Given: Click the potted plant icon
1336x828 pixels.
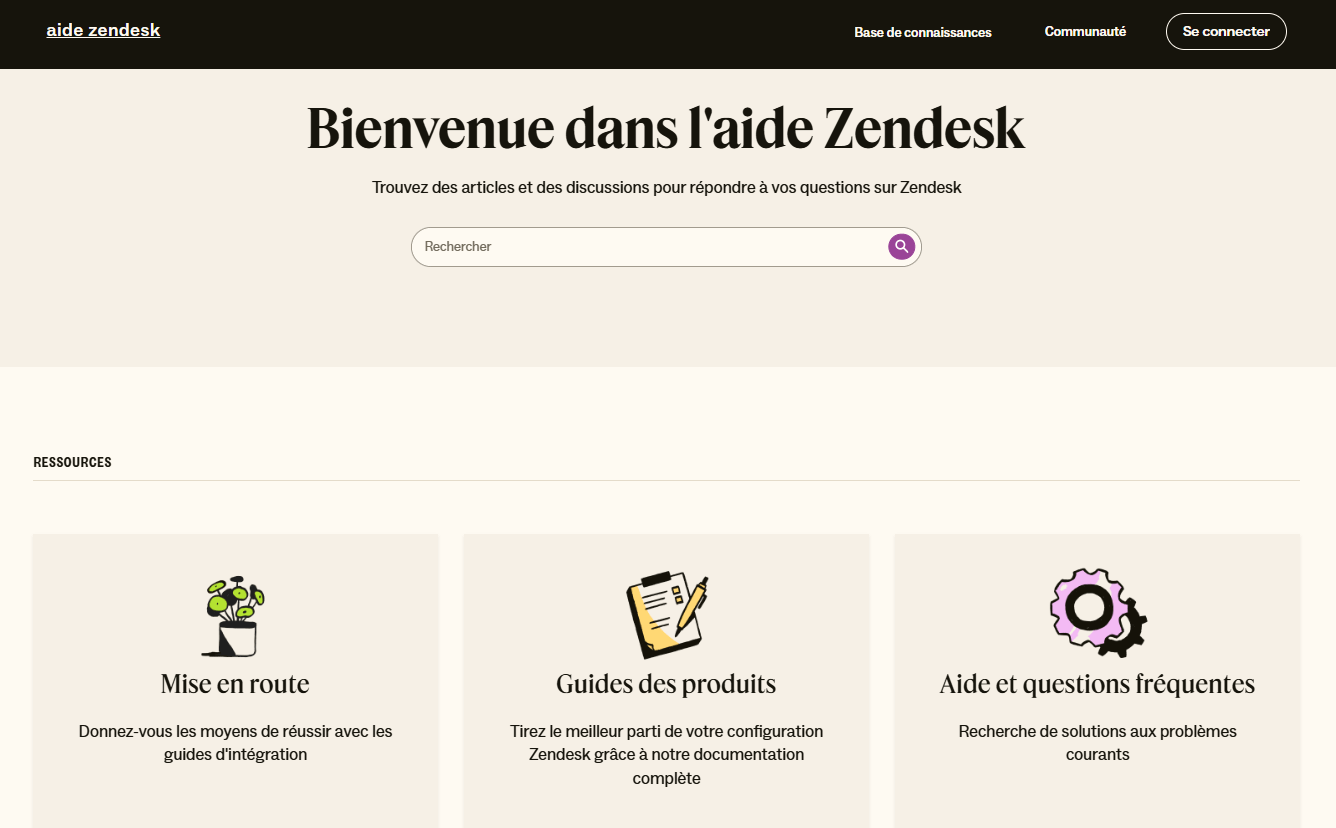Looking at the screenshot, I should coord(235,616).
